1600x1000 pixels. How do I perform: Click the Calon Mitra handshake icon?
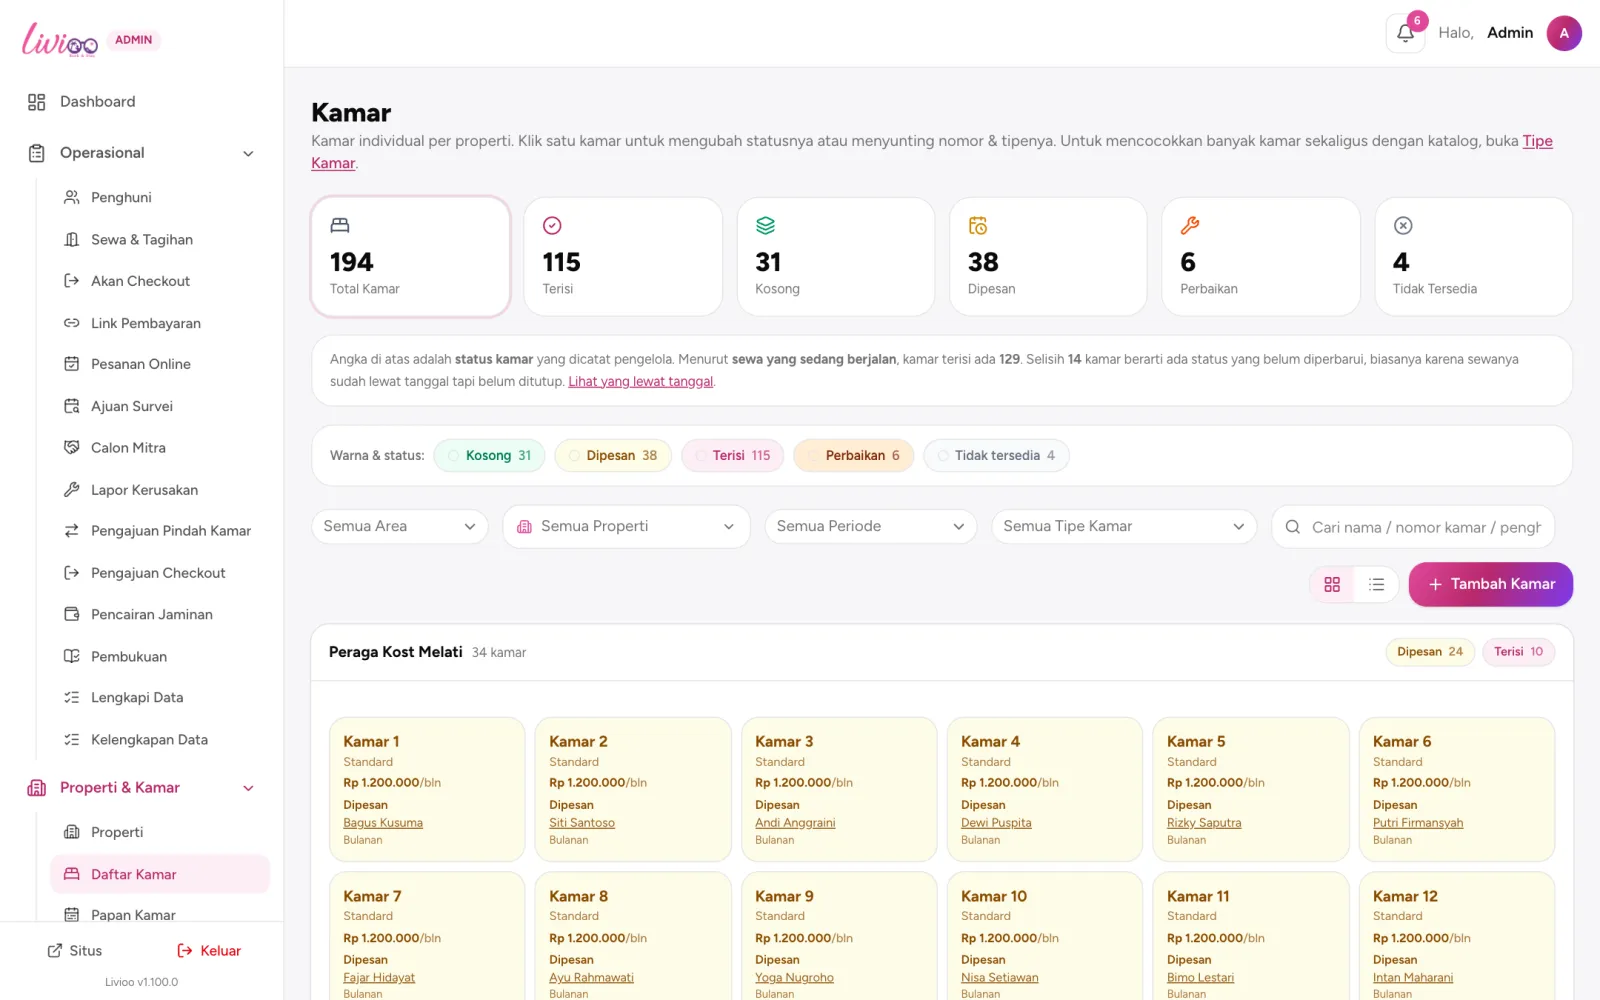72,448
